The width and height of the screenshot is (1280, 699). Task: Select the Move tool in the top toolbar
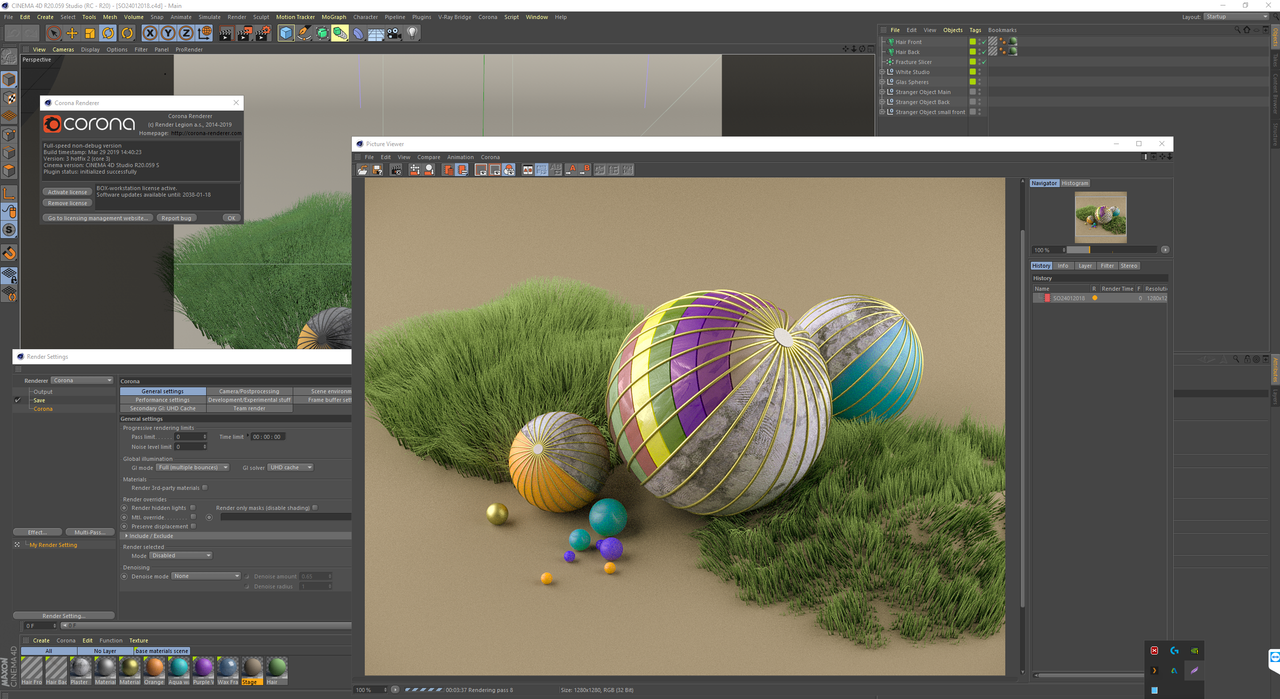pos(72,34)
